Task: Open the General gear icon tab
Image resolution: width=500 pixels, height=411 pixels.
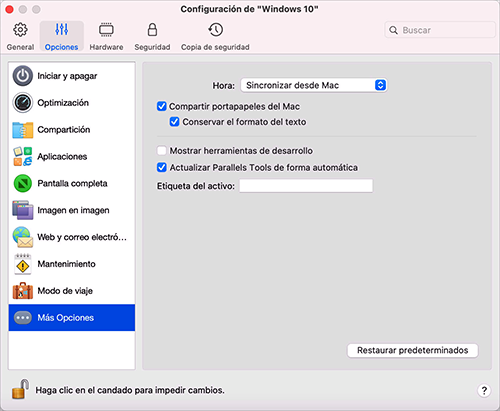Action: click(20, 30)
